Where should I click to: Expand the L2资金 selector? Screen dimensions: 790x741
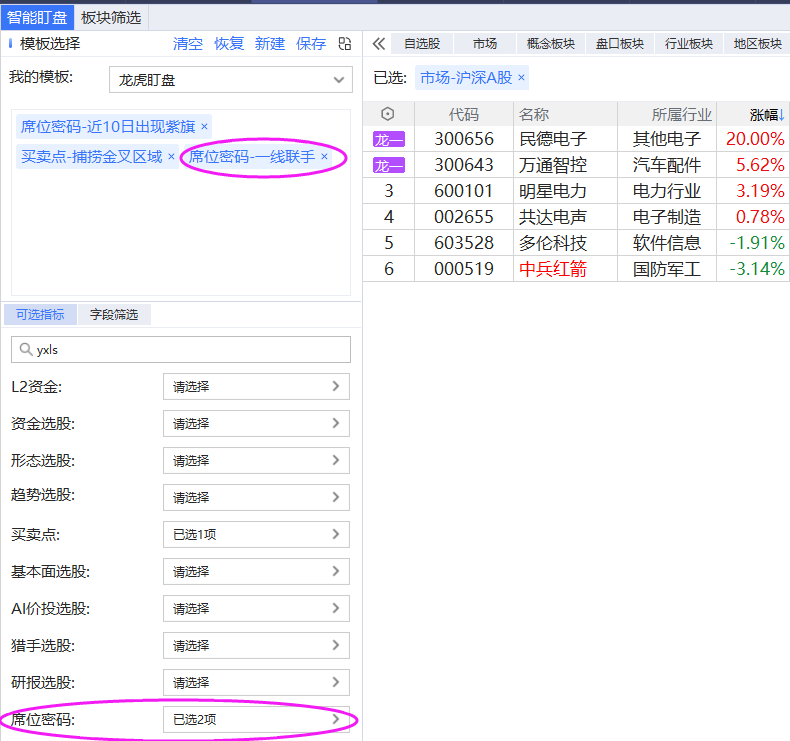[256, 386]
